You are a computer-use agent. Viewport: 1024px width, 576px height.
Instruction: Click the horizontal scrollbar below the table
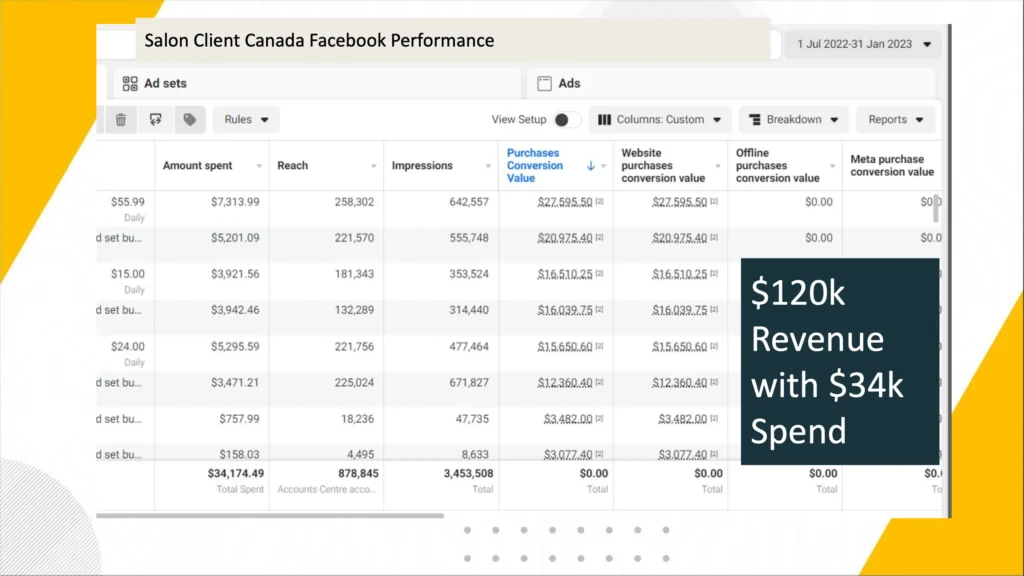[x=270, y=516]
